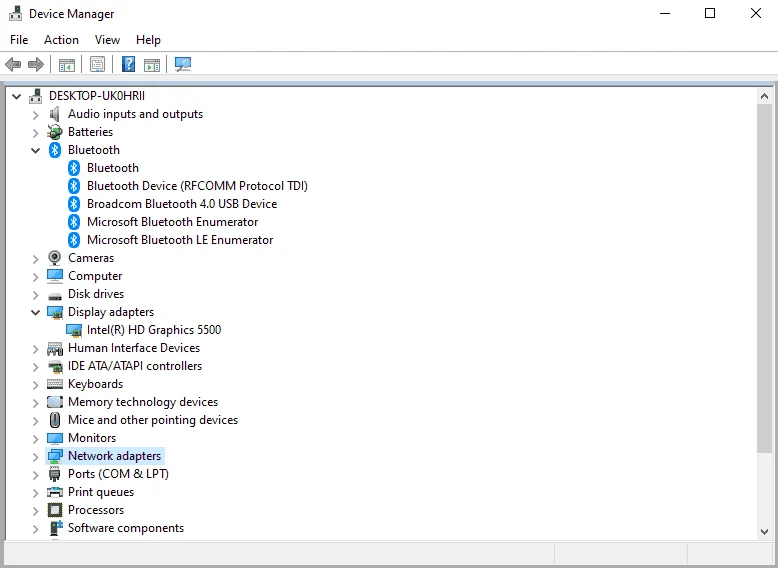Select the Disk drives label
The width and height of the screenshot is (778, 568).
tap(96, 294)
